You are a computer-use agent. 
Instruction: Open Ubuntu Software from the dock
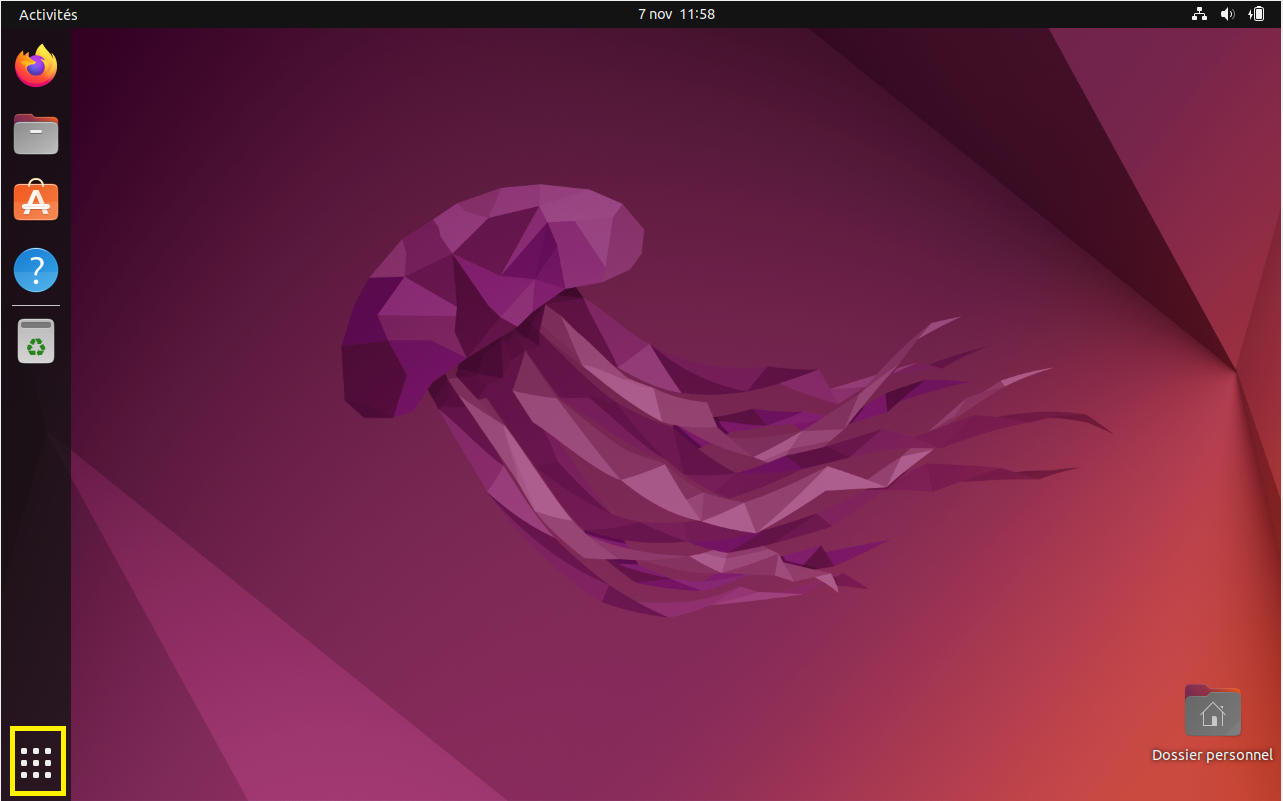(36, 202)
